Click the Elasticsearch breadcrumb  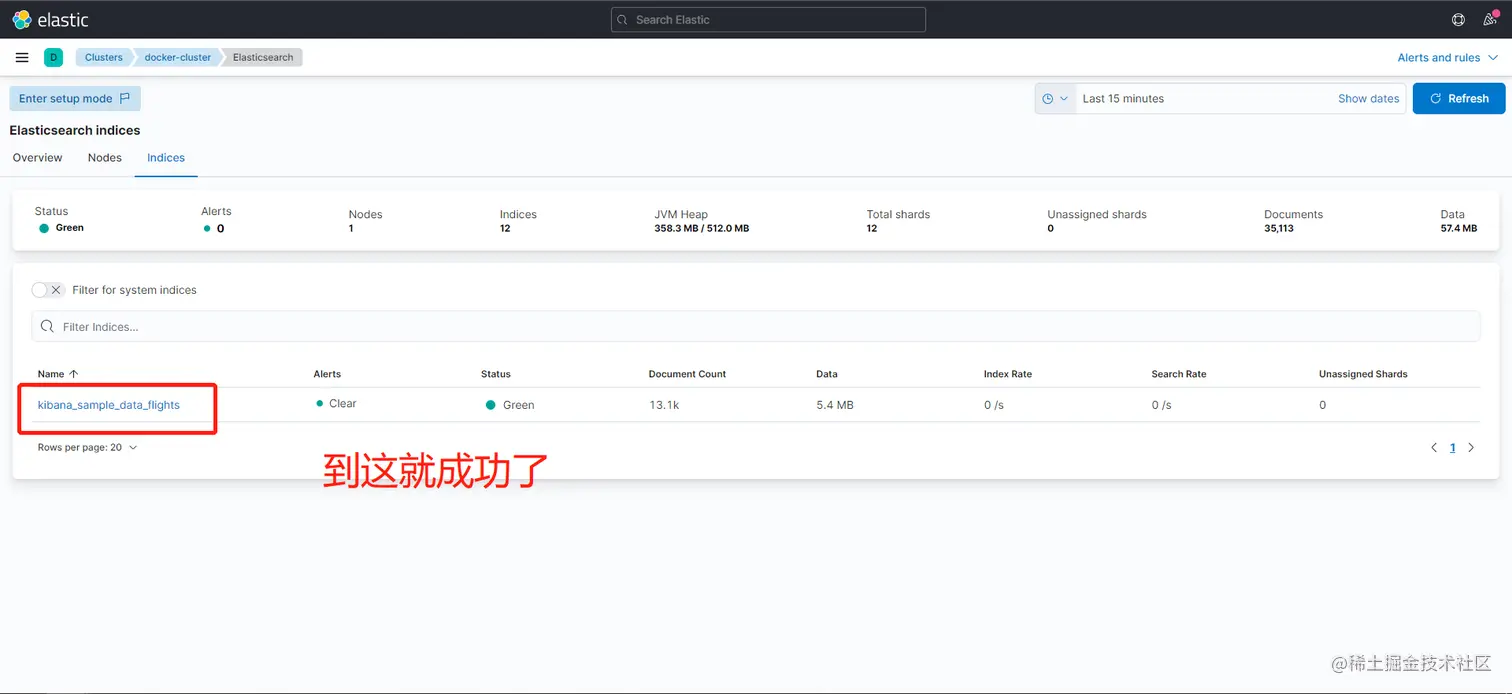click(263, 58)
